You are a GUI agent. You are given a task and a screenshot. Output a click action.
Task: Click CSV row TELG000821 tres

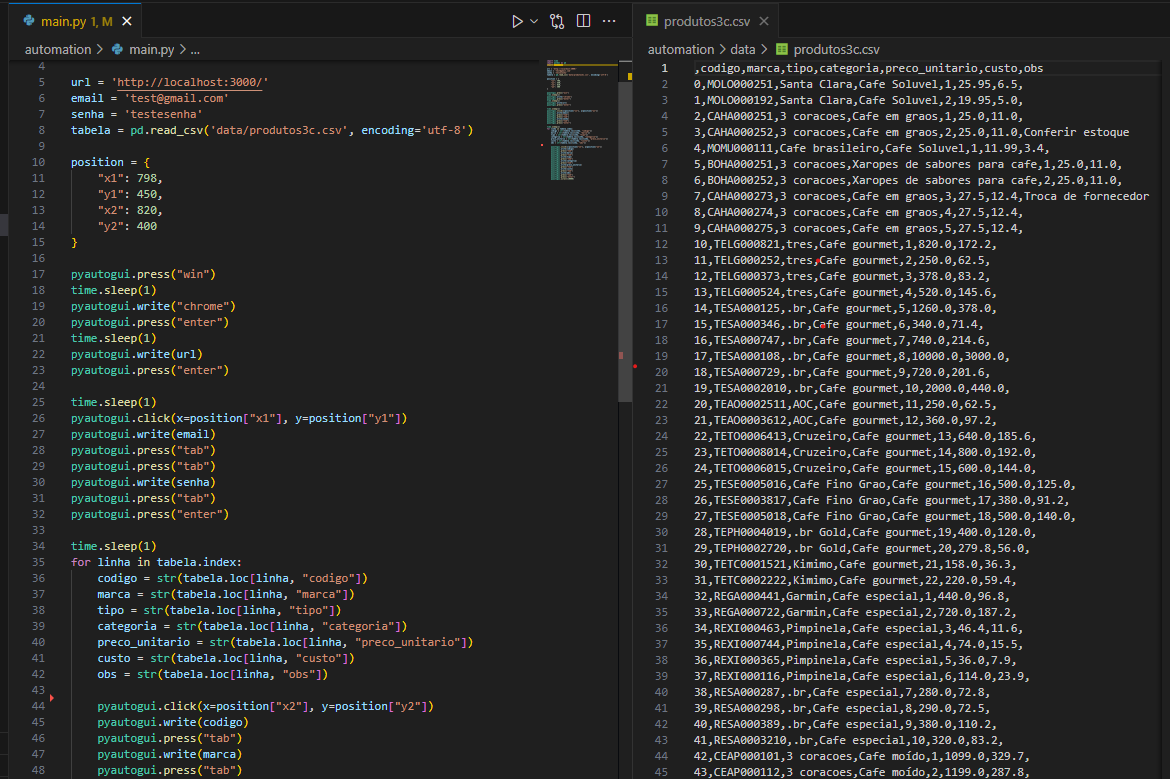[x=845, y=245]
